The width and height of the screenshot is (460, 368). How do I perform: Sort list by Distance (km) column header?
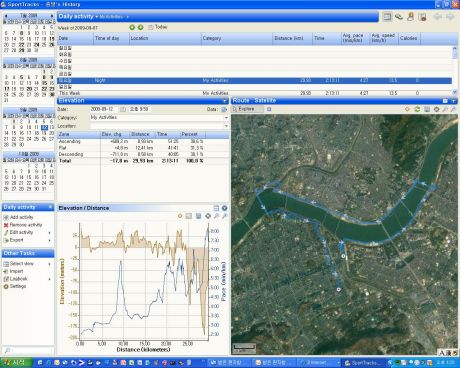coord(289,38)
